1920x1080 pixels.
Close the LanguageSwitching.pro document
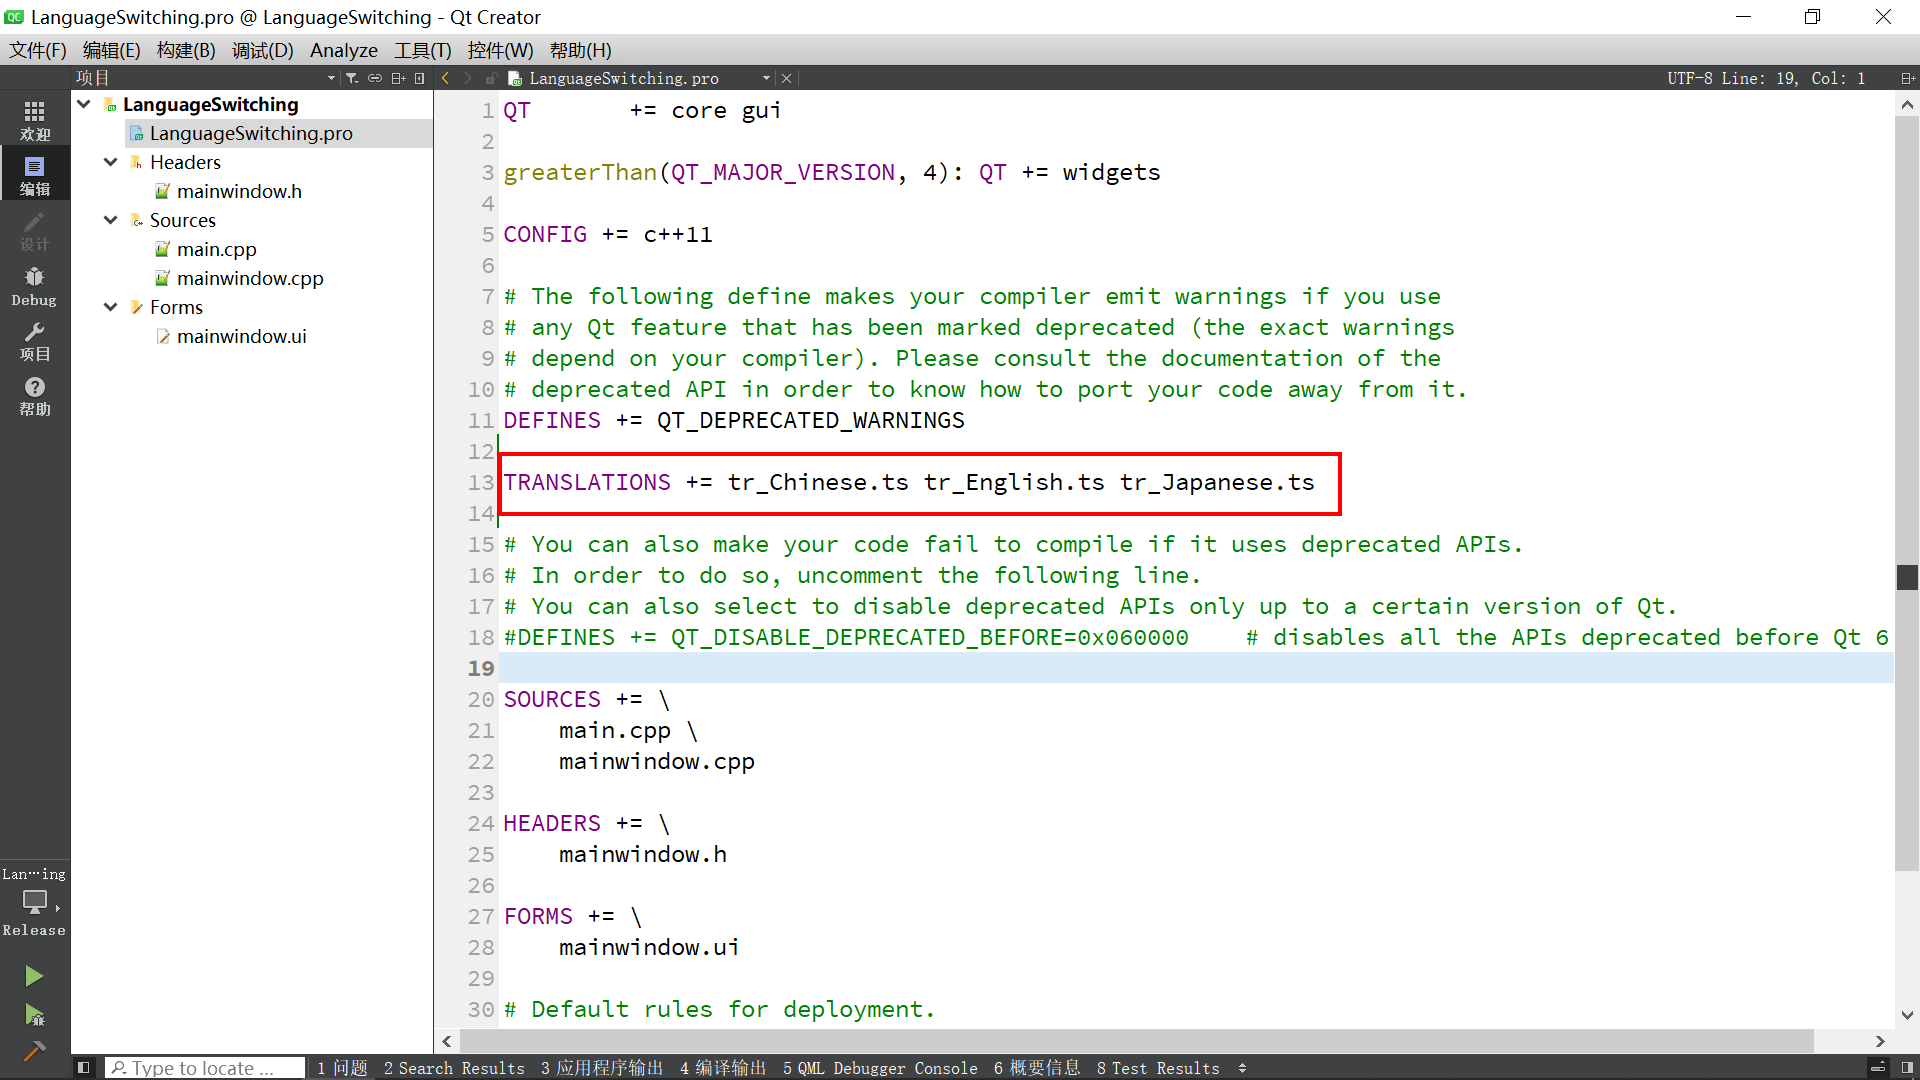coord(786,78)
